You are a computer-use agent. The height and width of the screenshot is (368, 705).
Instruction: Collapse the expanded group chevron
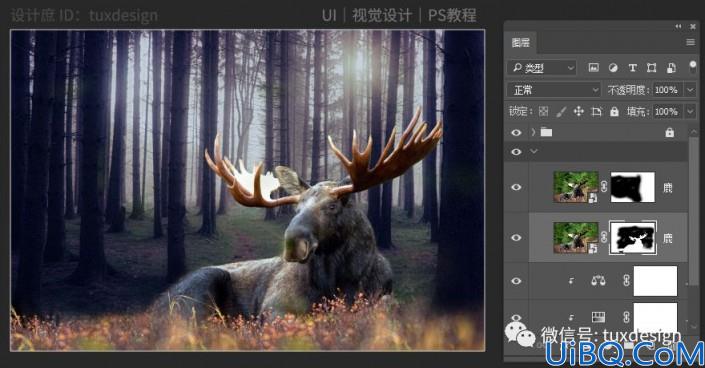pos(534,151)
